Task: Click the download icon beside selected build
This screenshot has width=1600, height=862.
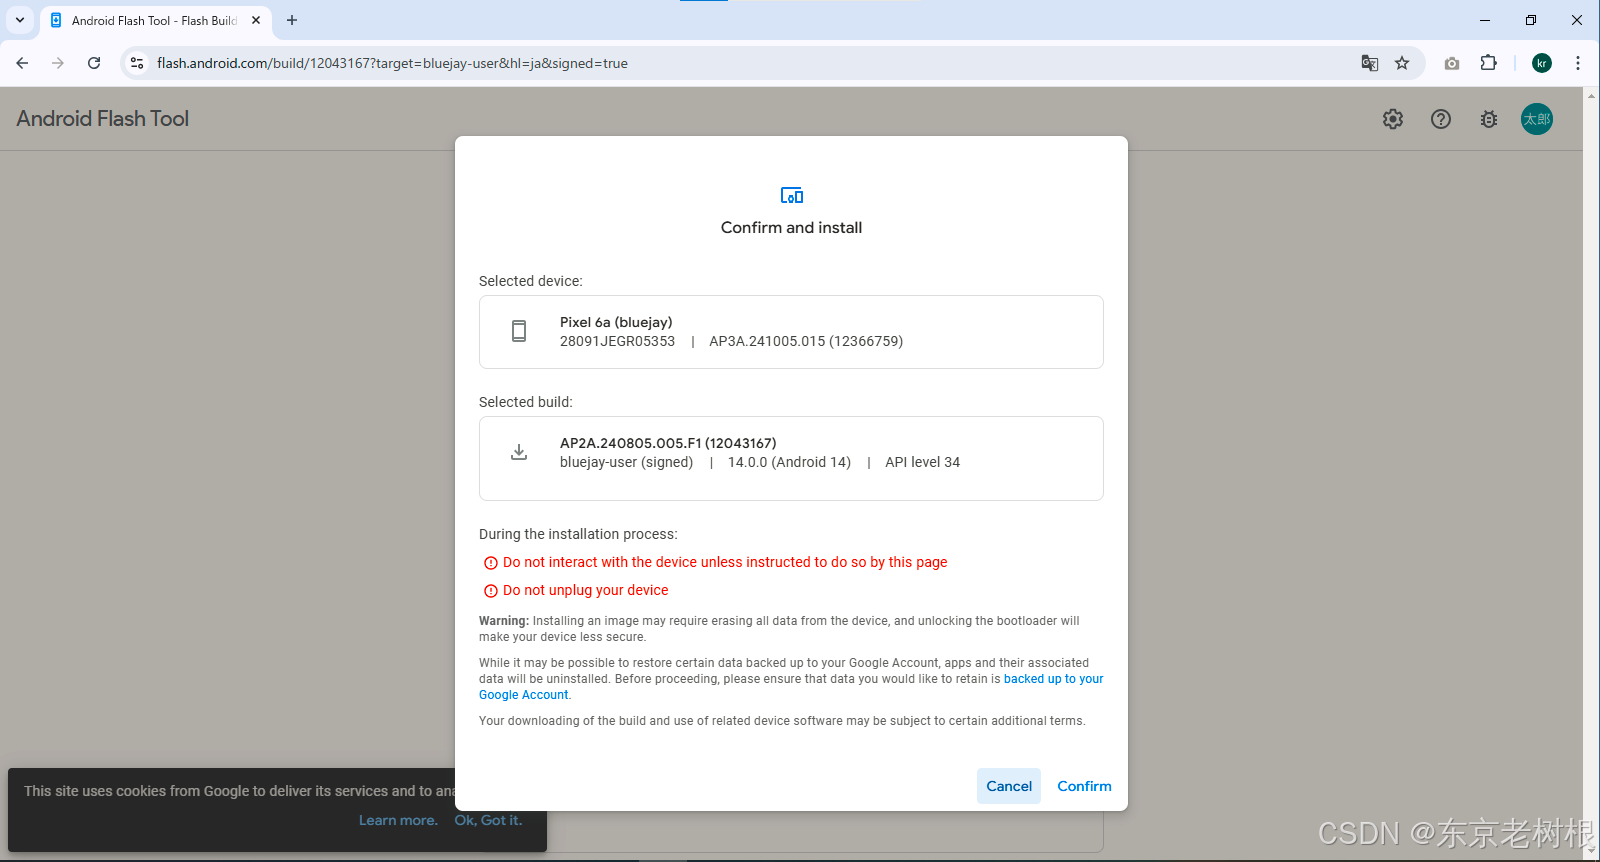Action: coord(519,452)
